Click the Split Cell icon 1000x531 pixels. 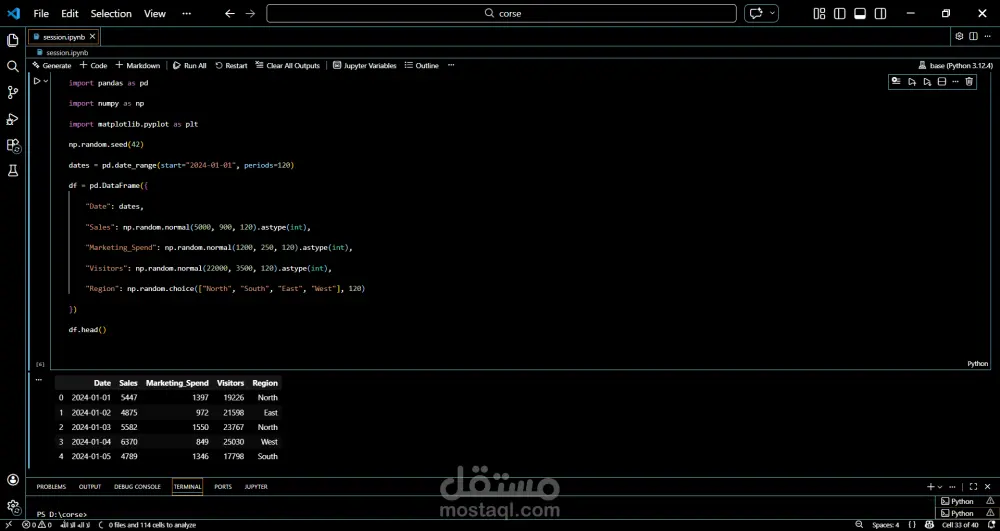[x=941, y=81]
